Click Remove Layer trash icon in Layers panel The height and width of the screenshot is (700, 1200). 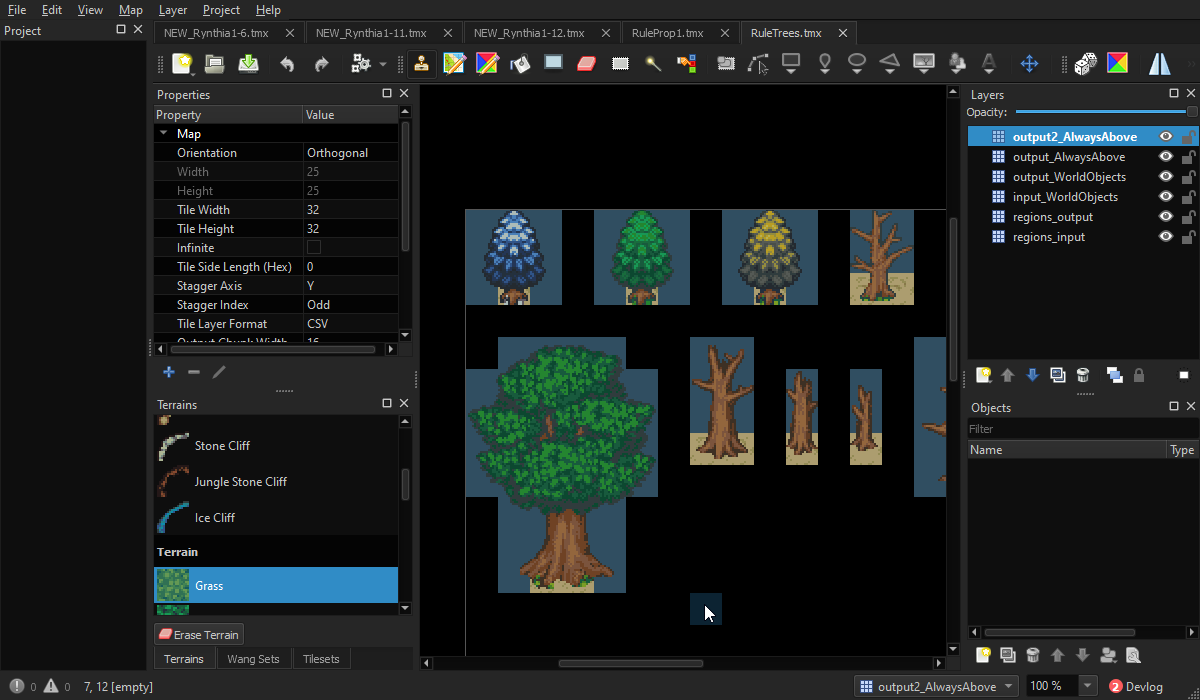1083,375
